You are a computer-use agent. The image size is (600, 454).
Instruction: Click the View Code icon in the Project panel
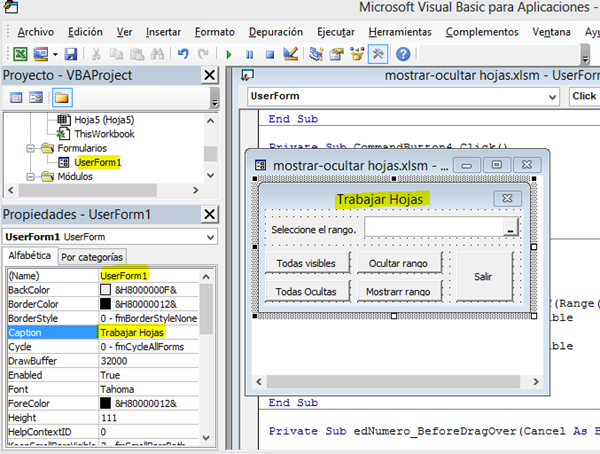tap(16, 97)
